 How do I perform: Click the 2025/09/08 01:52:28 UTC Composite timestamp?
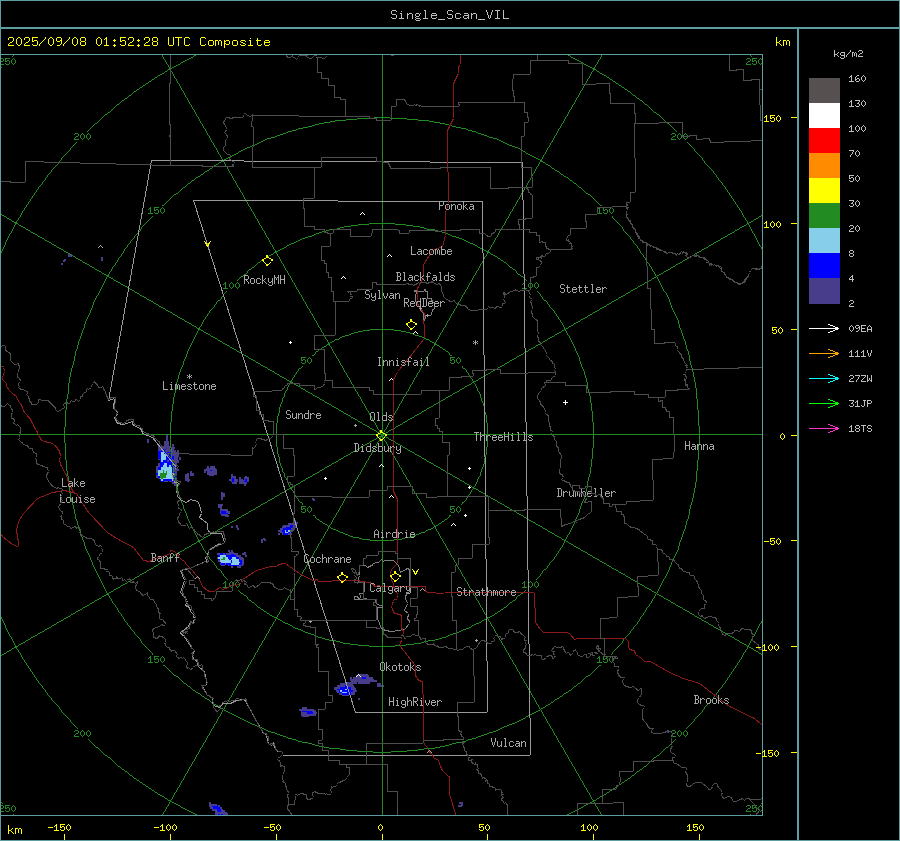138,42
